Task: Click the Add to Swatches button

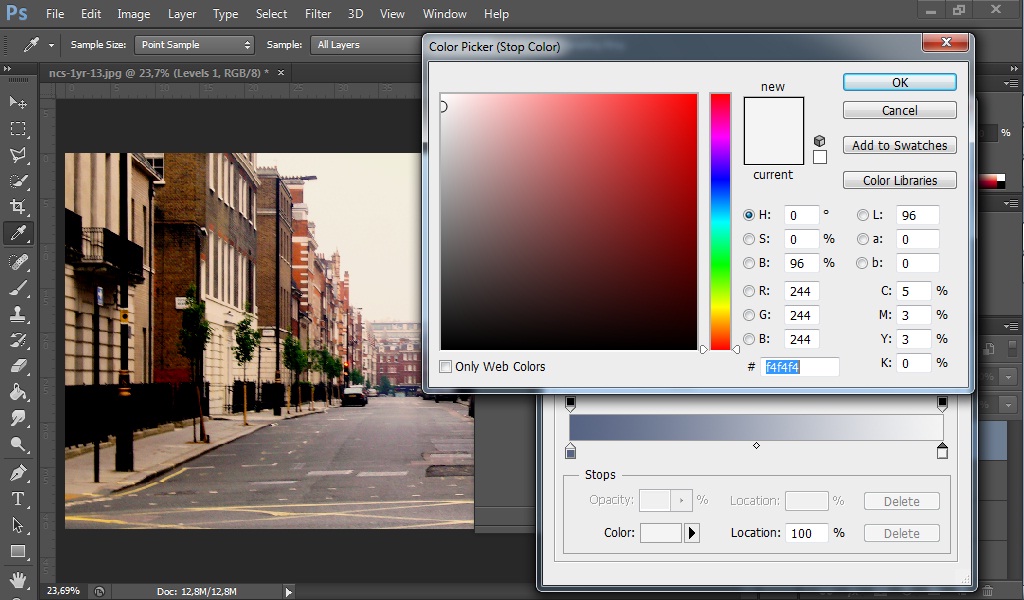Action: [899, 146]
